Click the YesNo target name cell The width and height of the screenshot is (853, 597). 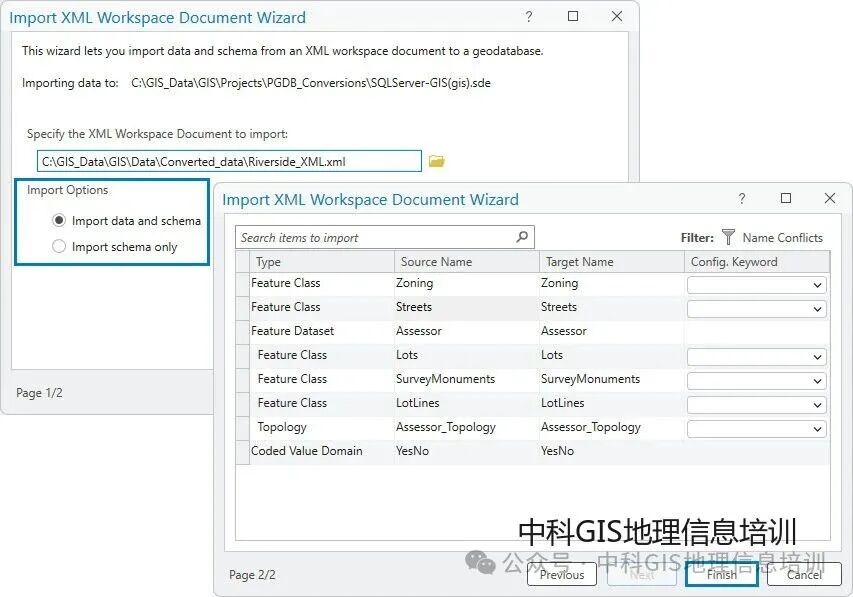(x=611, y=451)
